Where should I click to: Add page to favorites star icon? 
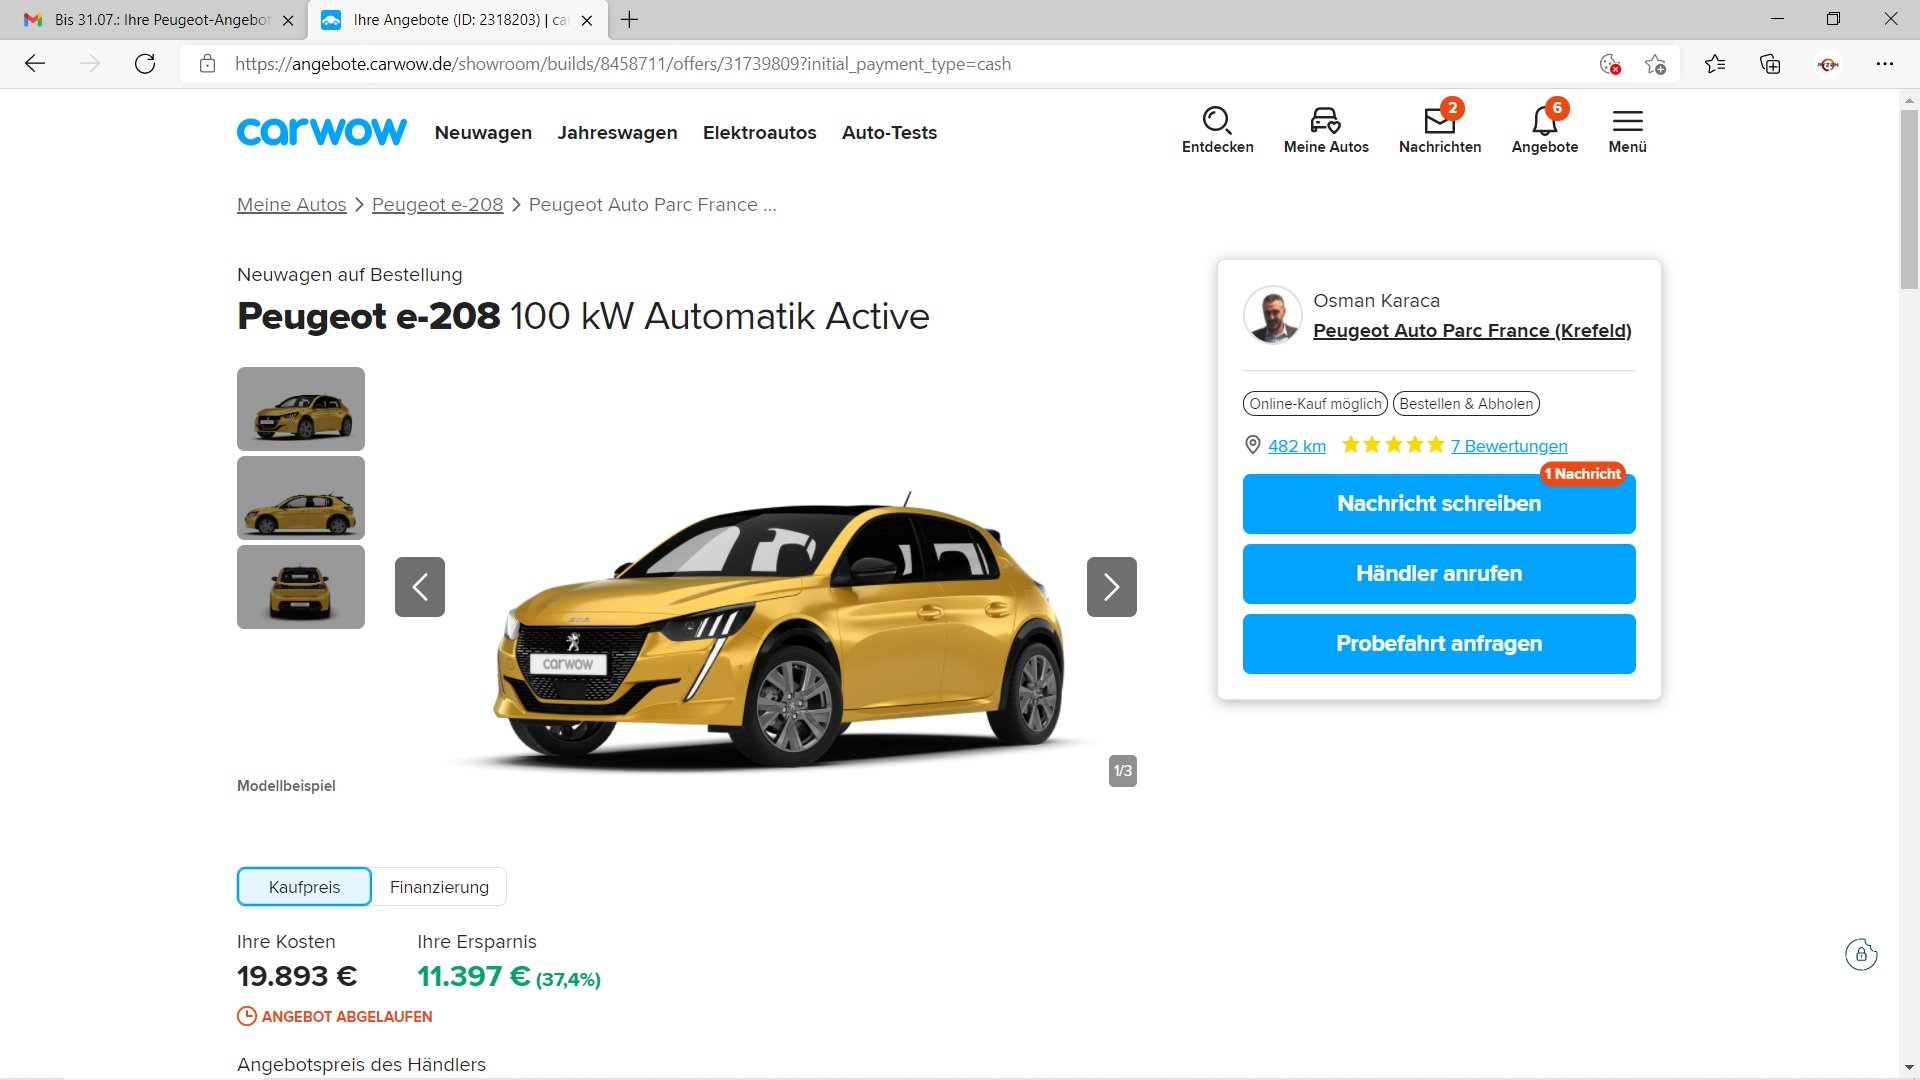[x=1655, y=64]
